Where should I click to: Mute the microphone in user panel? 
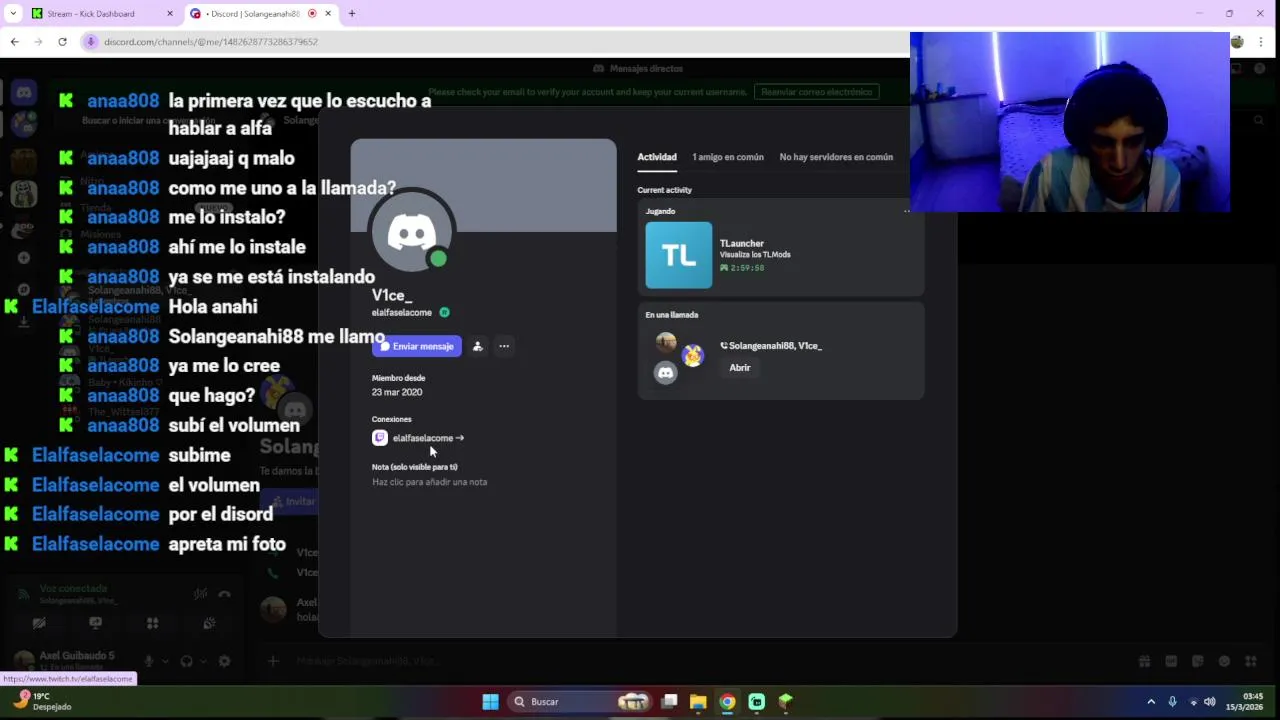[149, 661]
